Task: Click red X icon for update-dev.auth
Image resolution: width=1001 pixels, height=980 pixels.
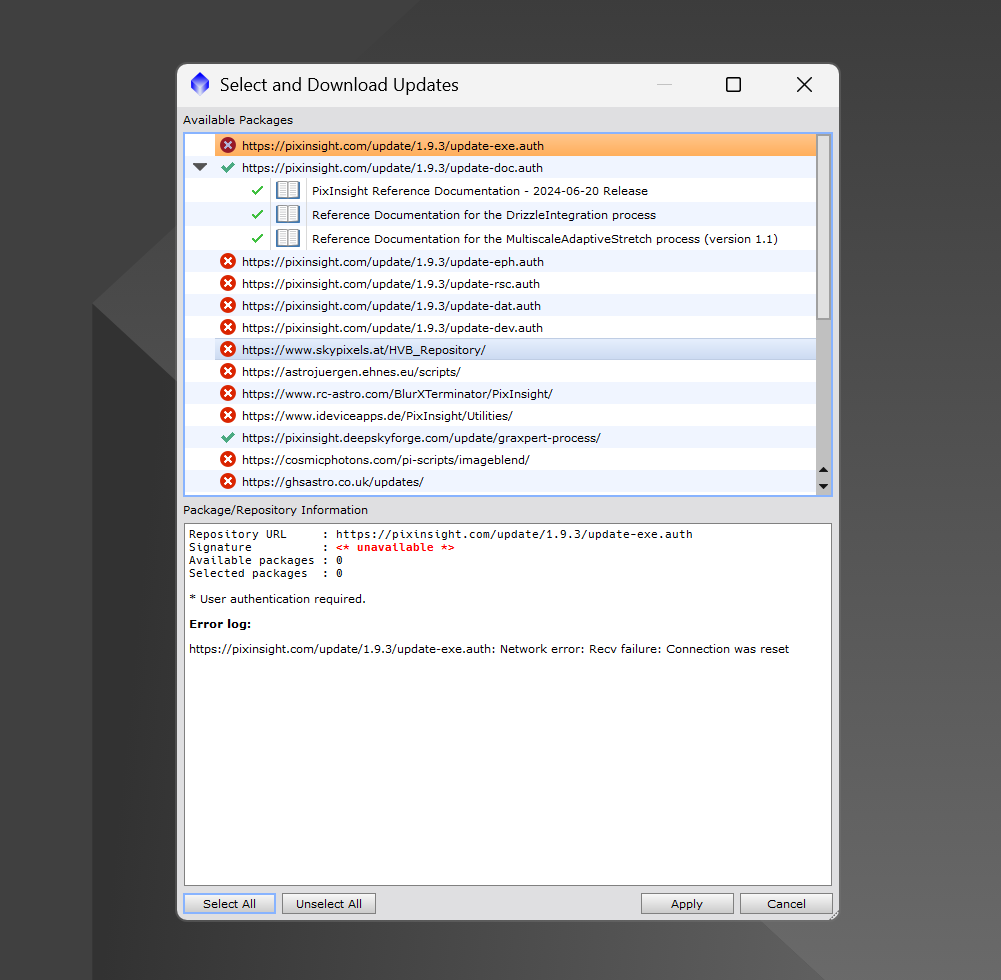Action: 228,328
